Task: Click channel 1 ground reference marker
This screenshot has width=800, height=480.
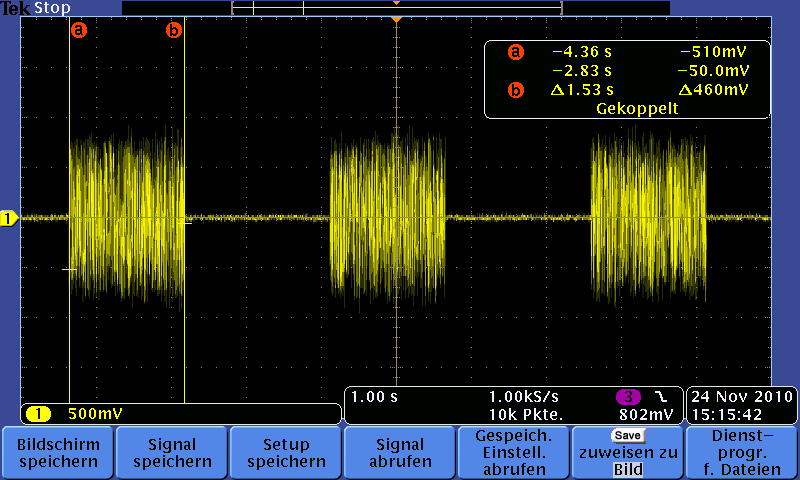Action: (x=9, y=218)
